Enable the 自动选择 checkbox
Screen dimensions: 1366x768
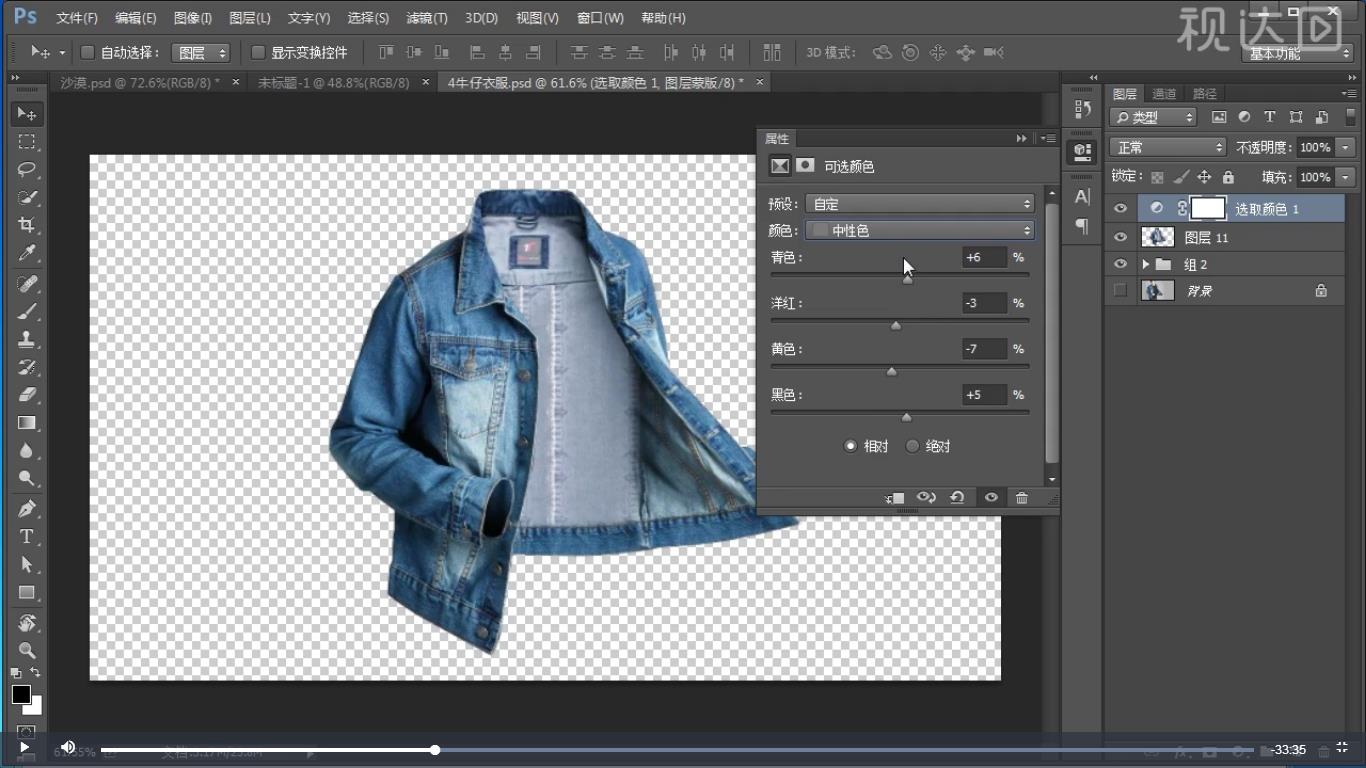pos(87,52)
